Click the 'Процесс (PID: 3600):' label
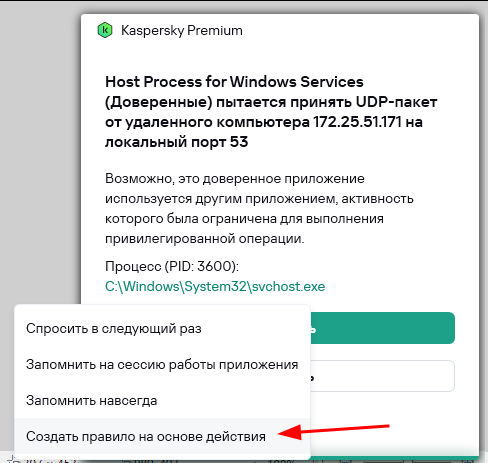This screenshot has width=488, height=463. click(172, 266)
